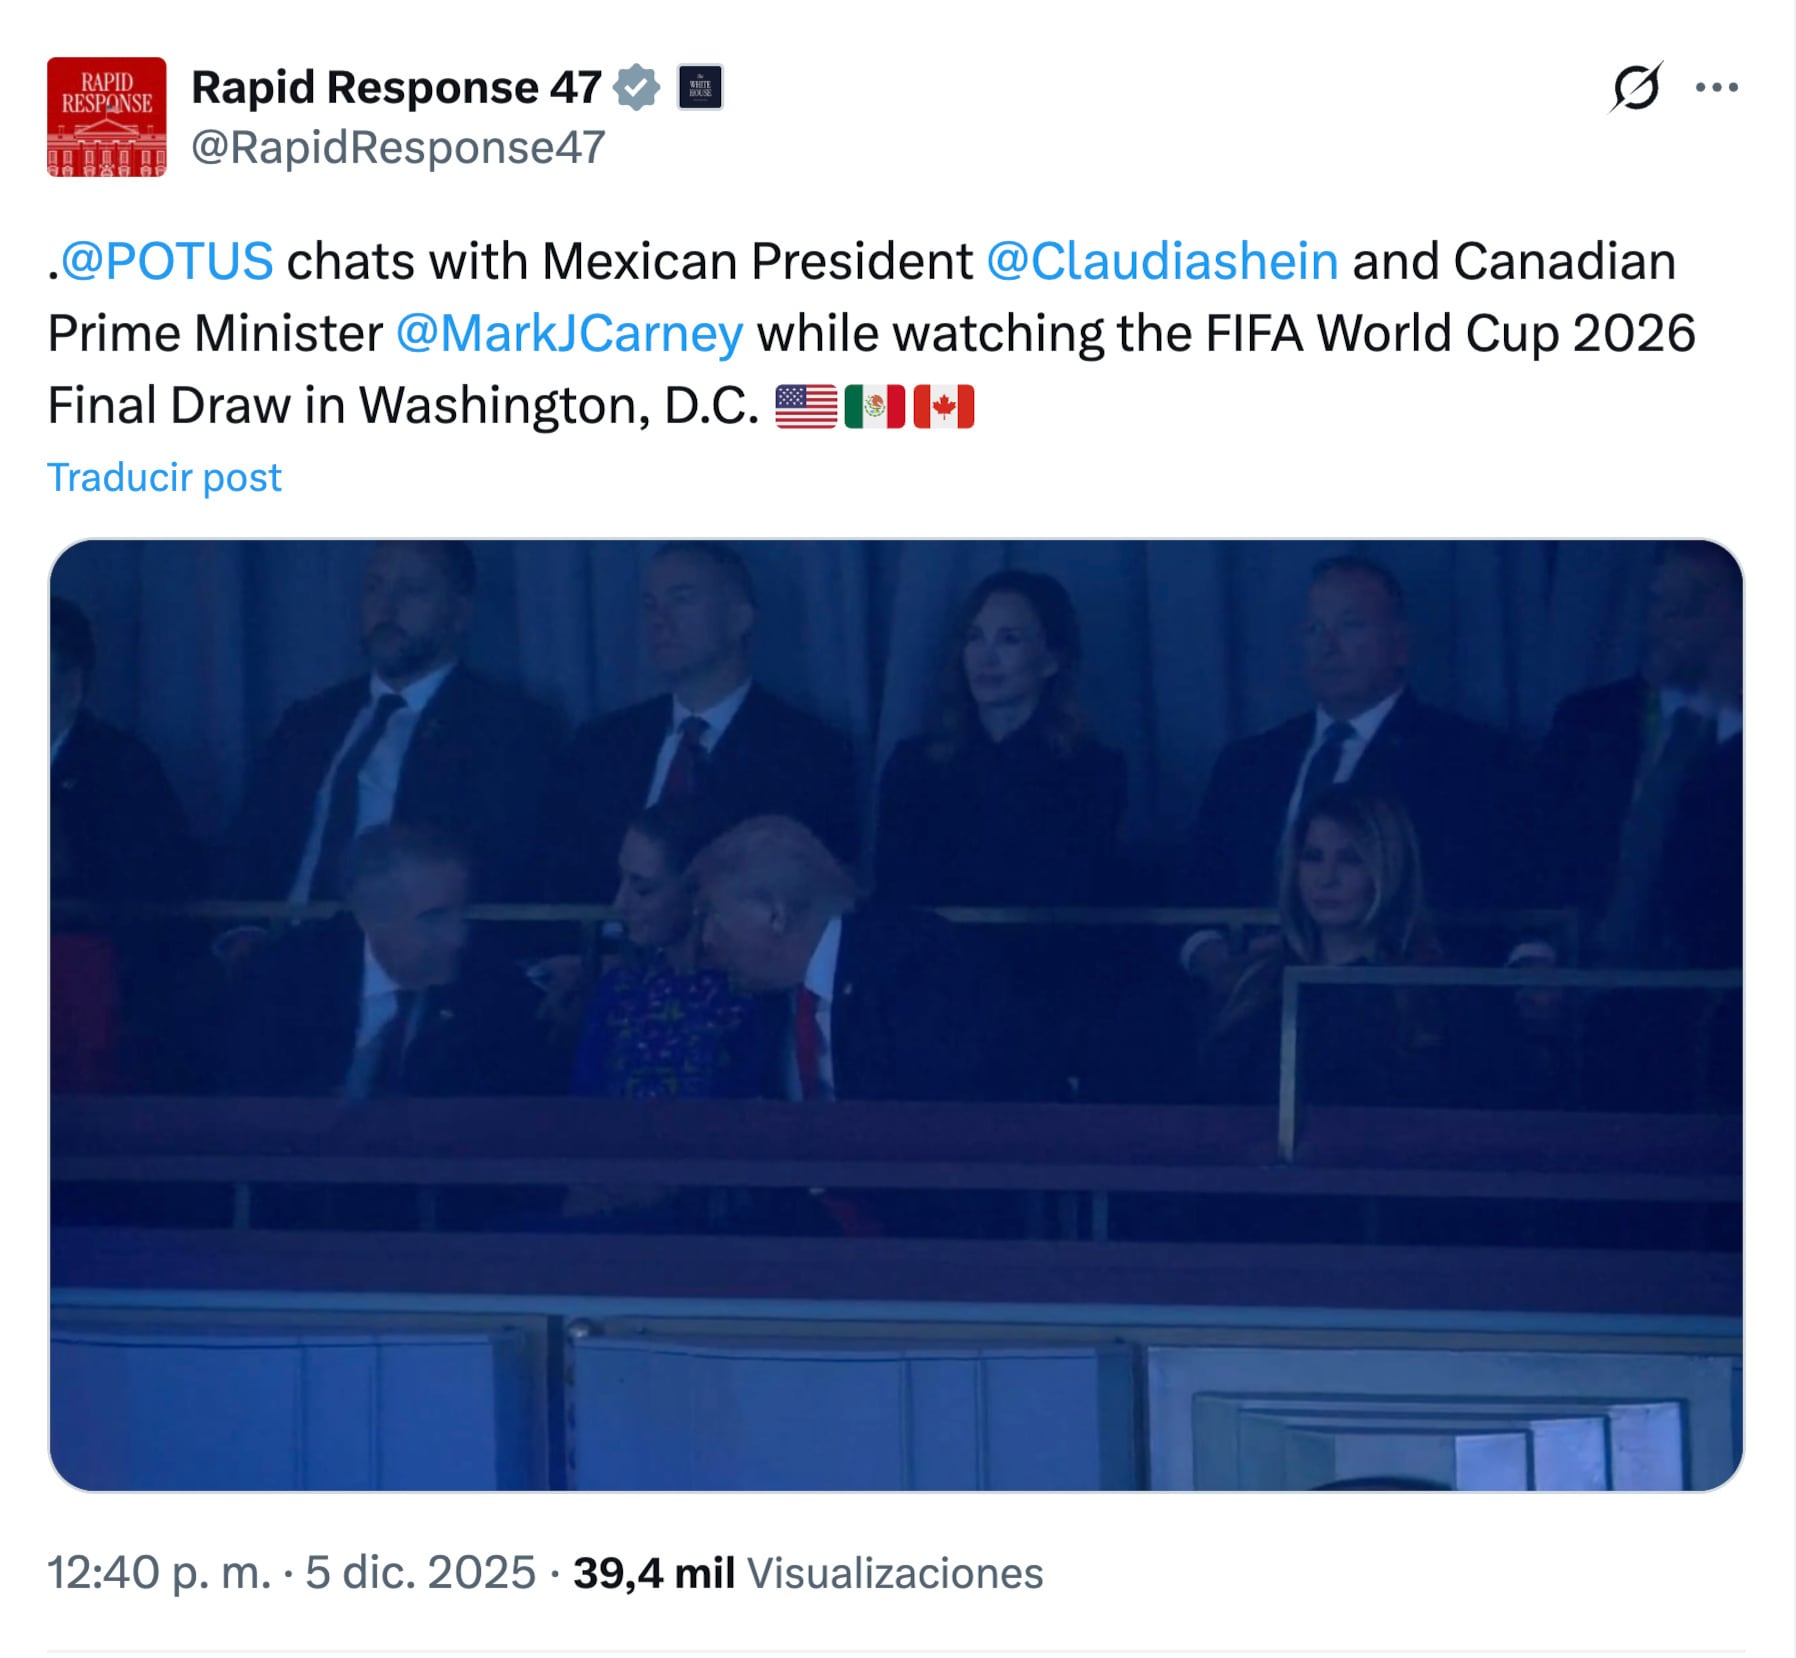Click the Canada flag emoji

[x=944, y=407]
